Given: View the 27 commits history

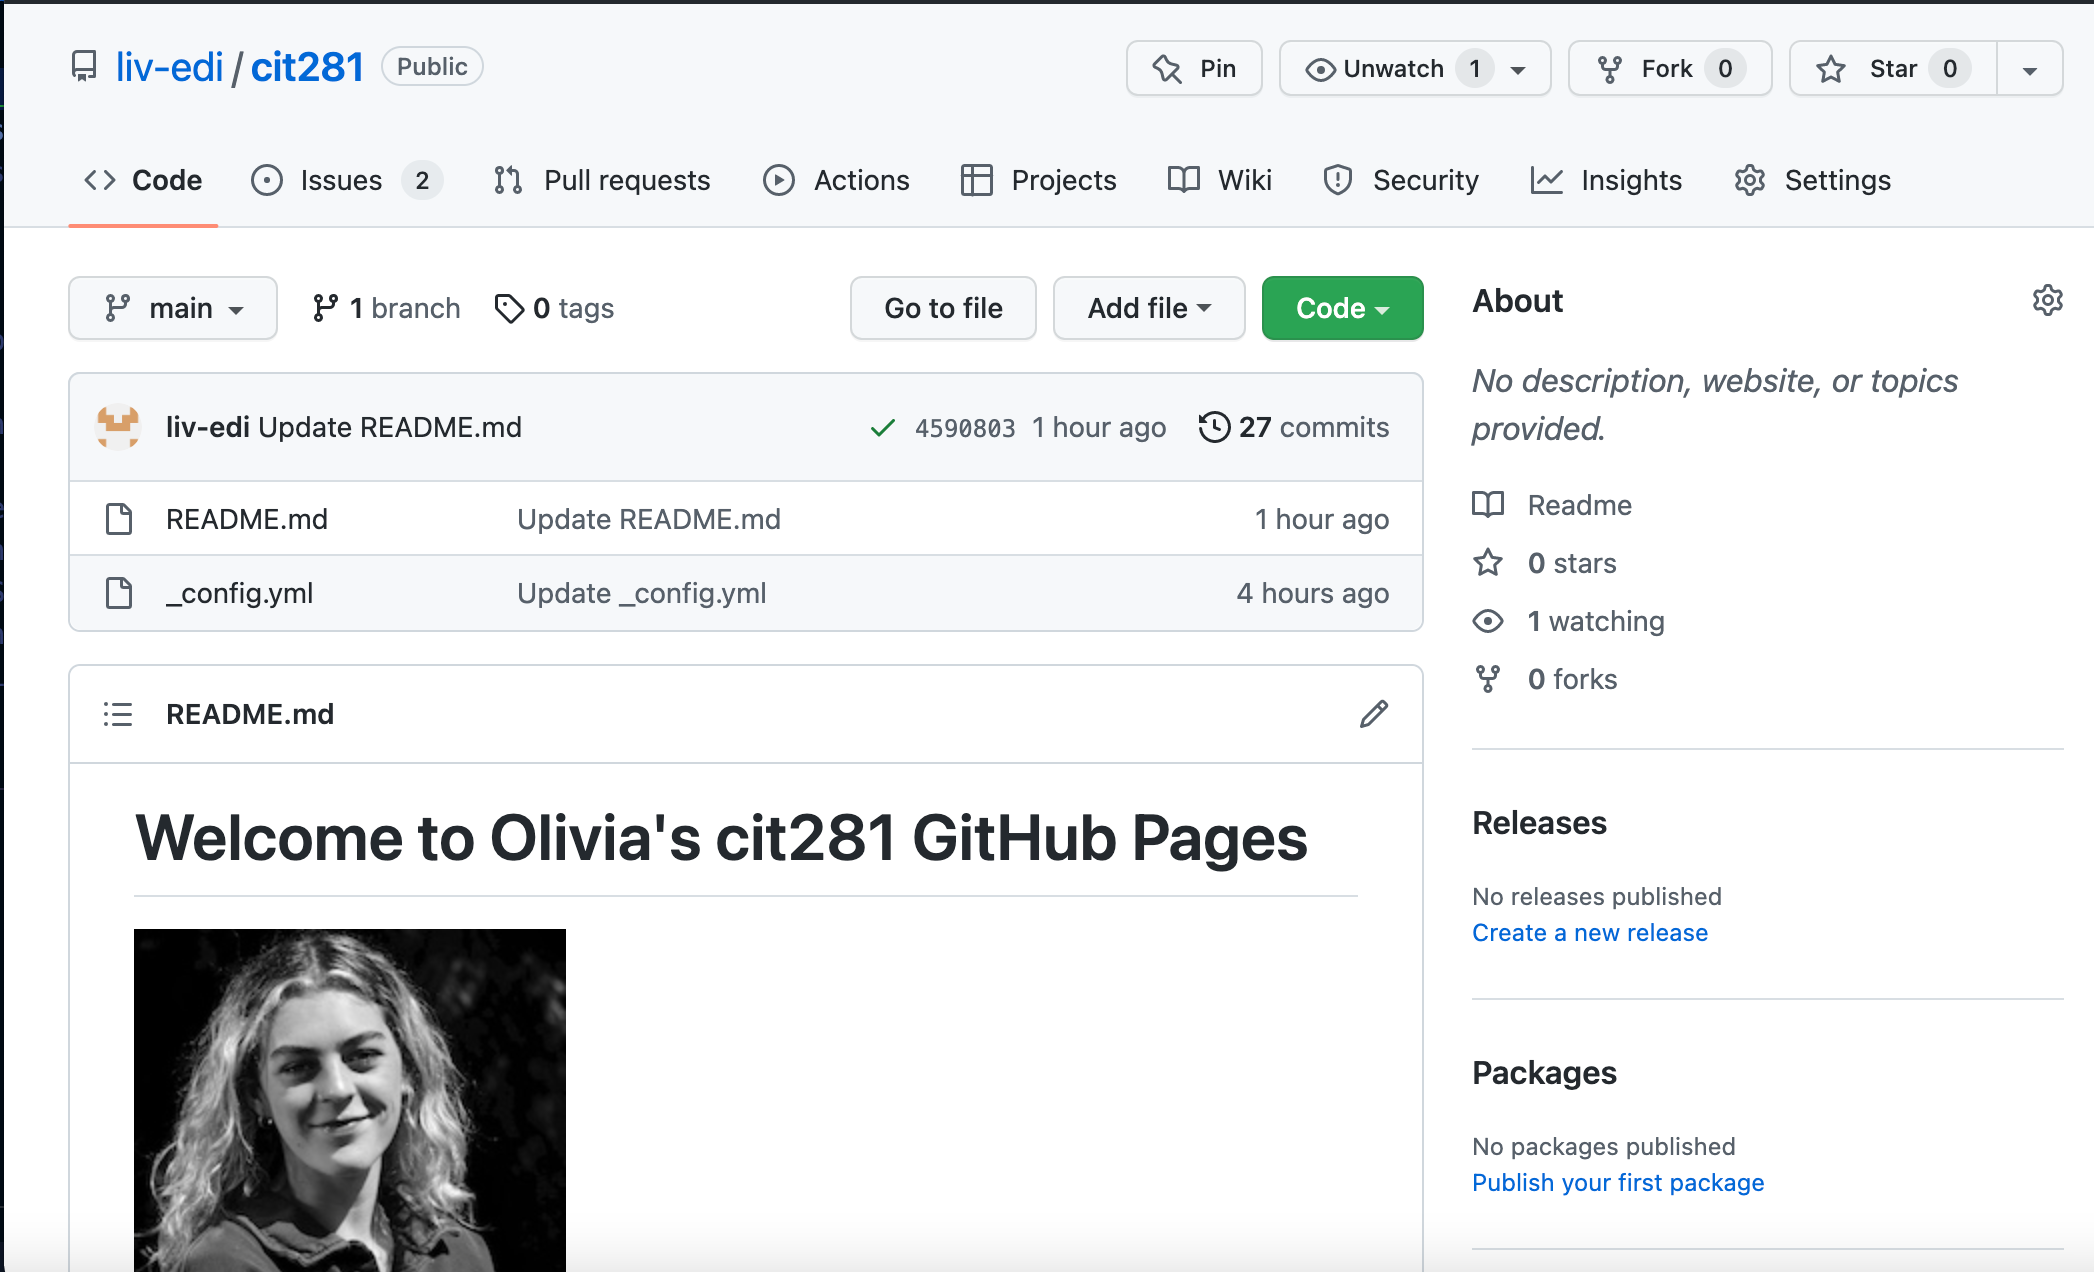Looking at the screenshot, I should click(1294, 427).
